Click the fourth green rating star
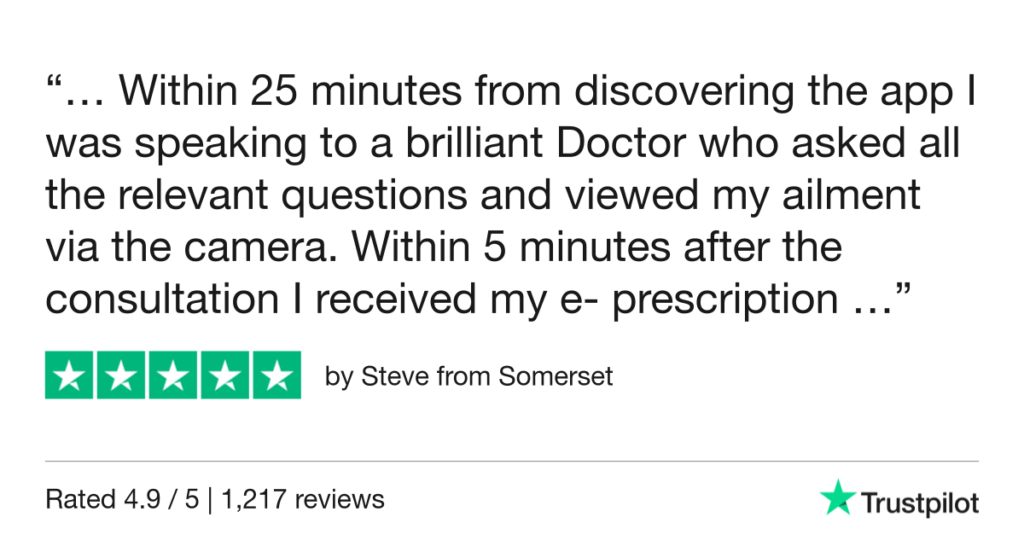This screenshot has width=1024, height=535. [224, 376]
